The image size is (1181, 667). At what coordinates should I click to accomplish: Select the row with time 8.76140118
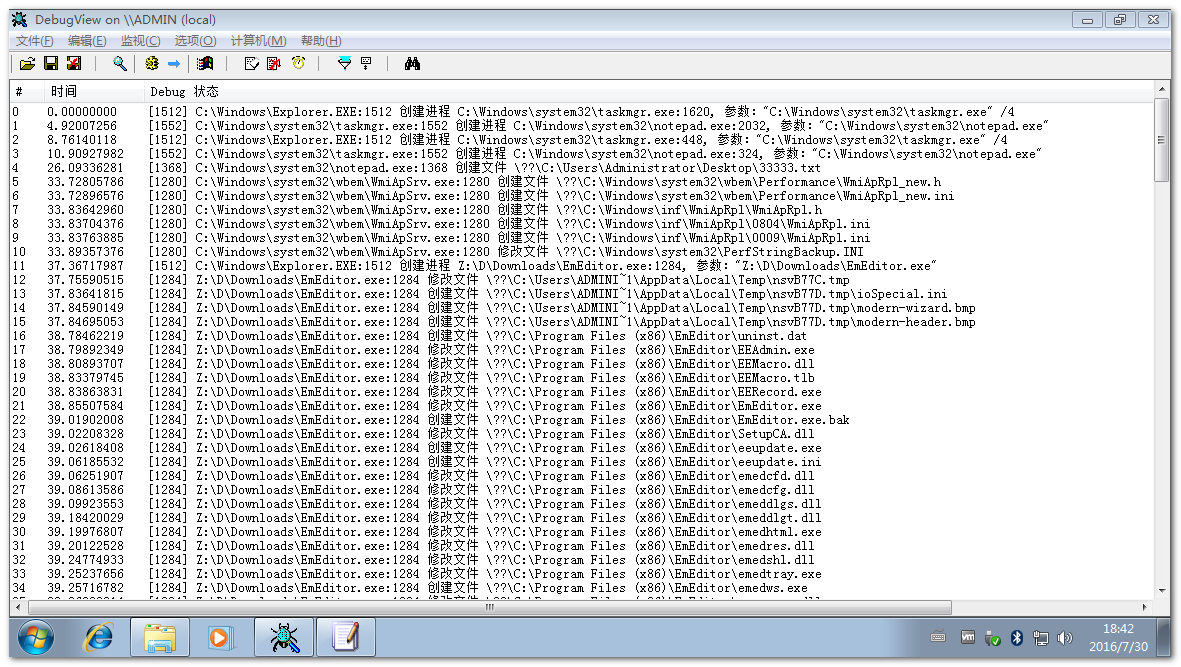(581, 140)
